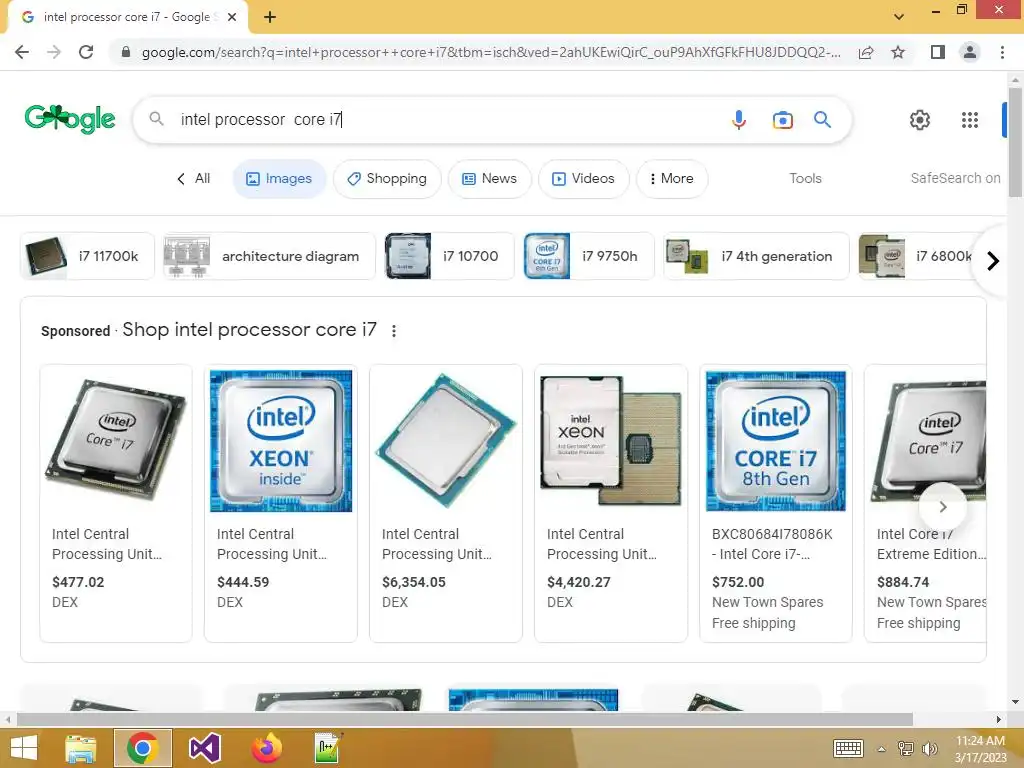Click the $752.00 price text
This screenshot has width=1024, height=768.
click(738, 582)
